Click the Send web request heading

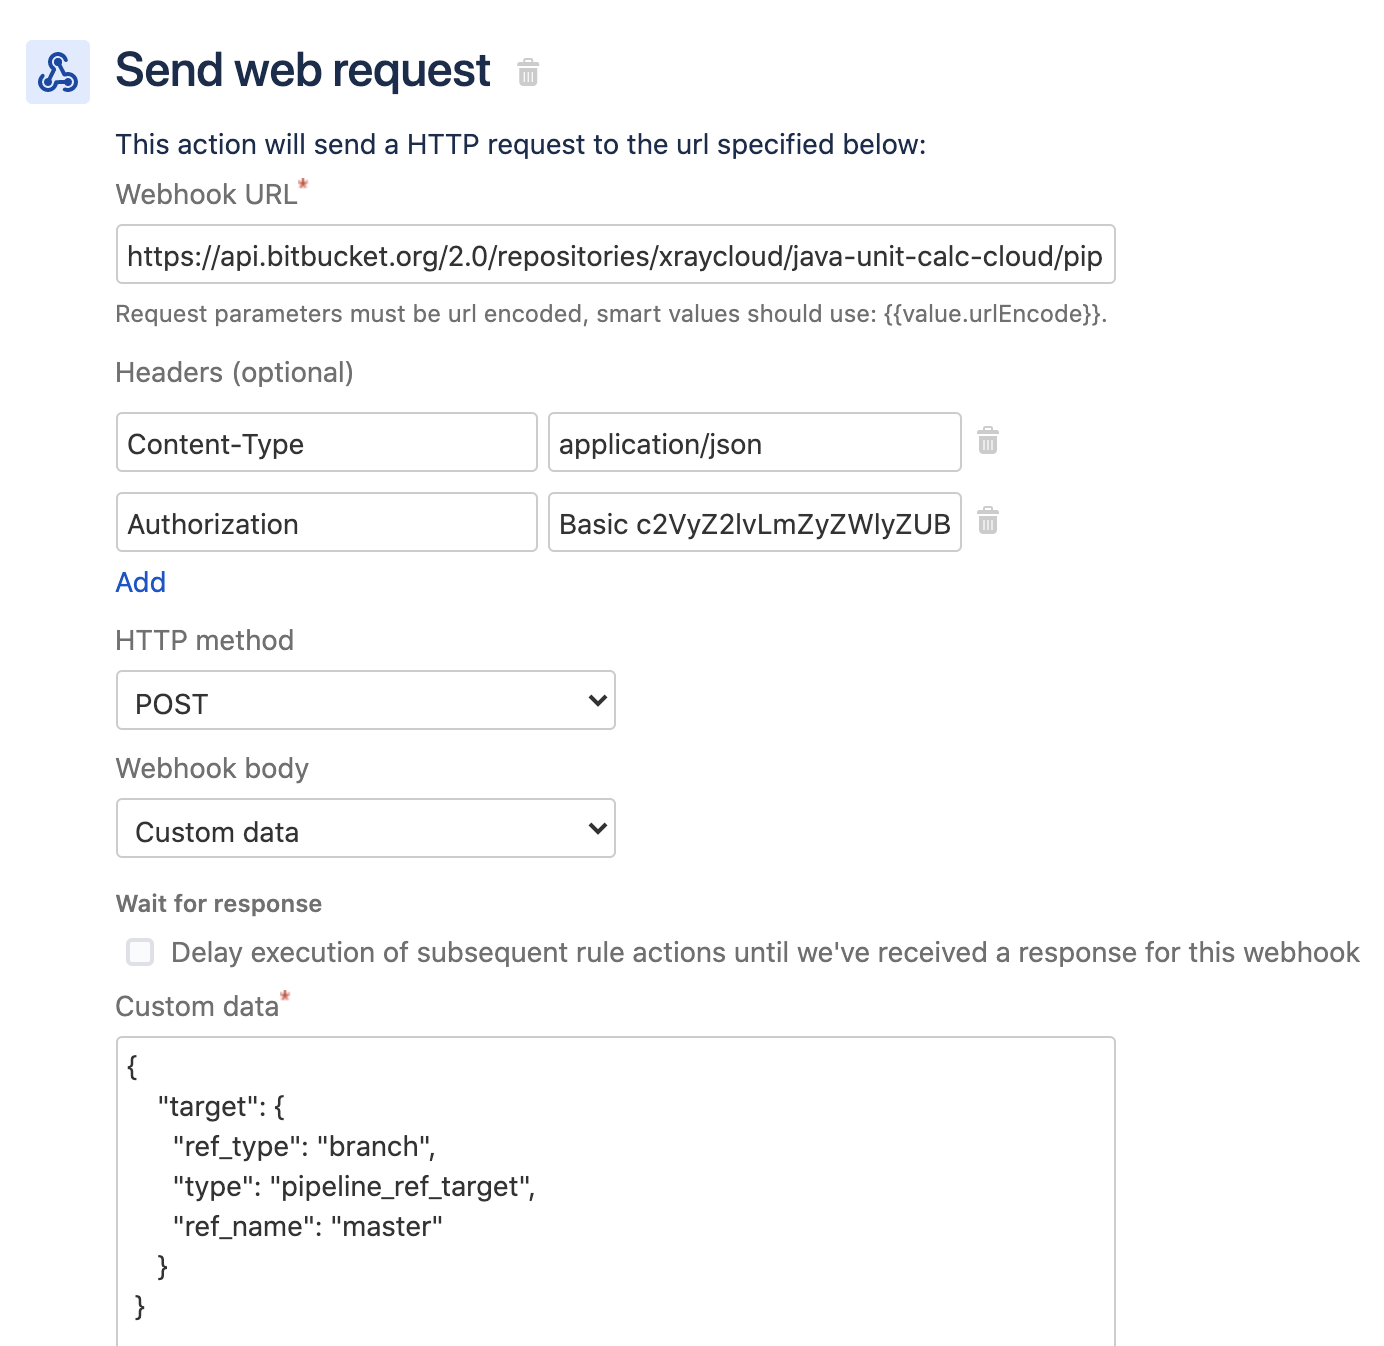[x=303, y=71]
